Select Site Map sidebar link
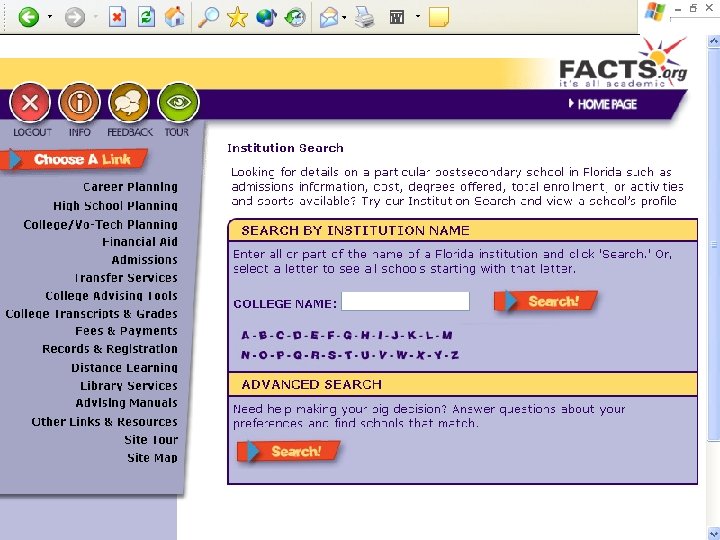Viewport: 720px width, 540px height. (x=152, y=458)
